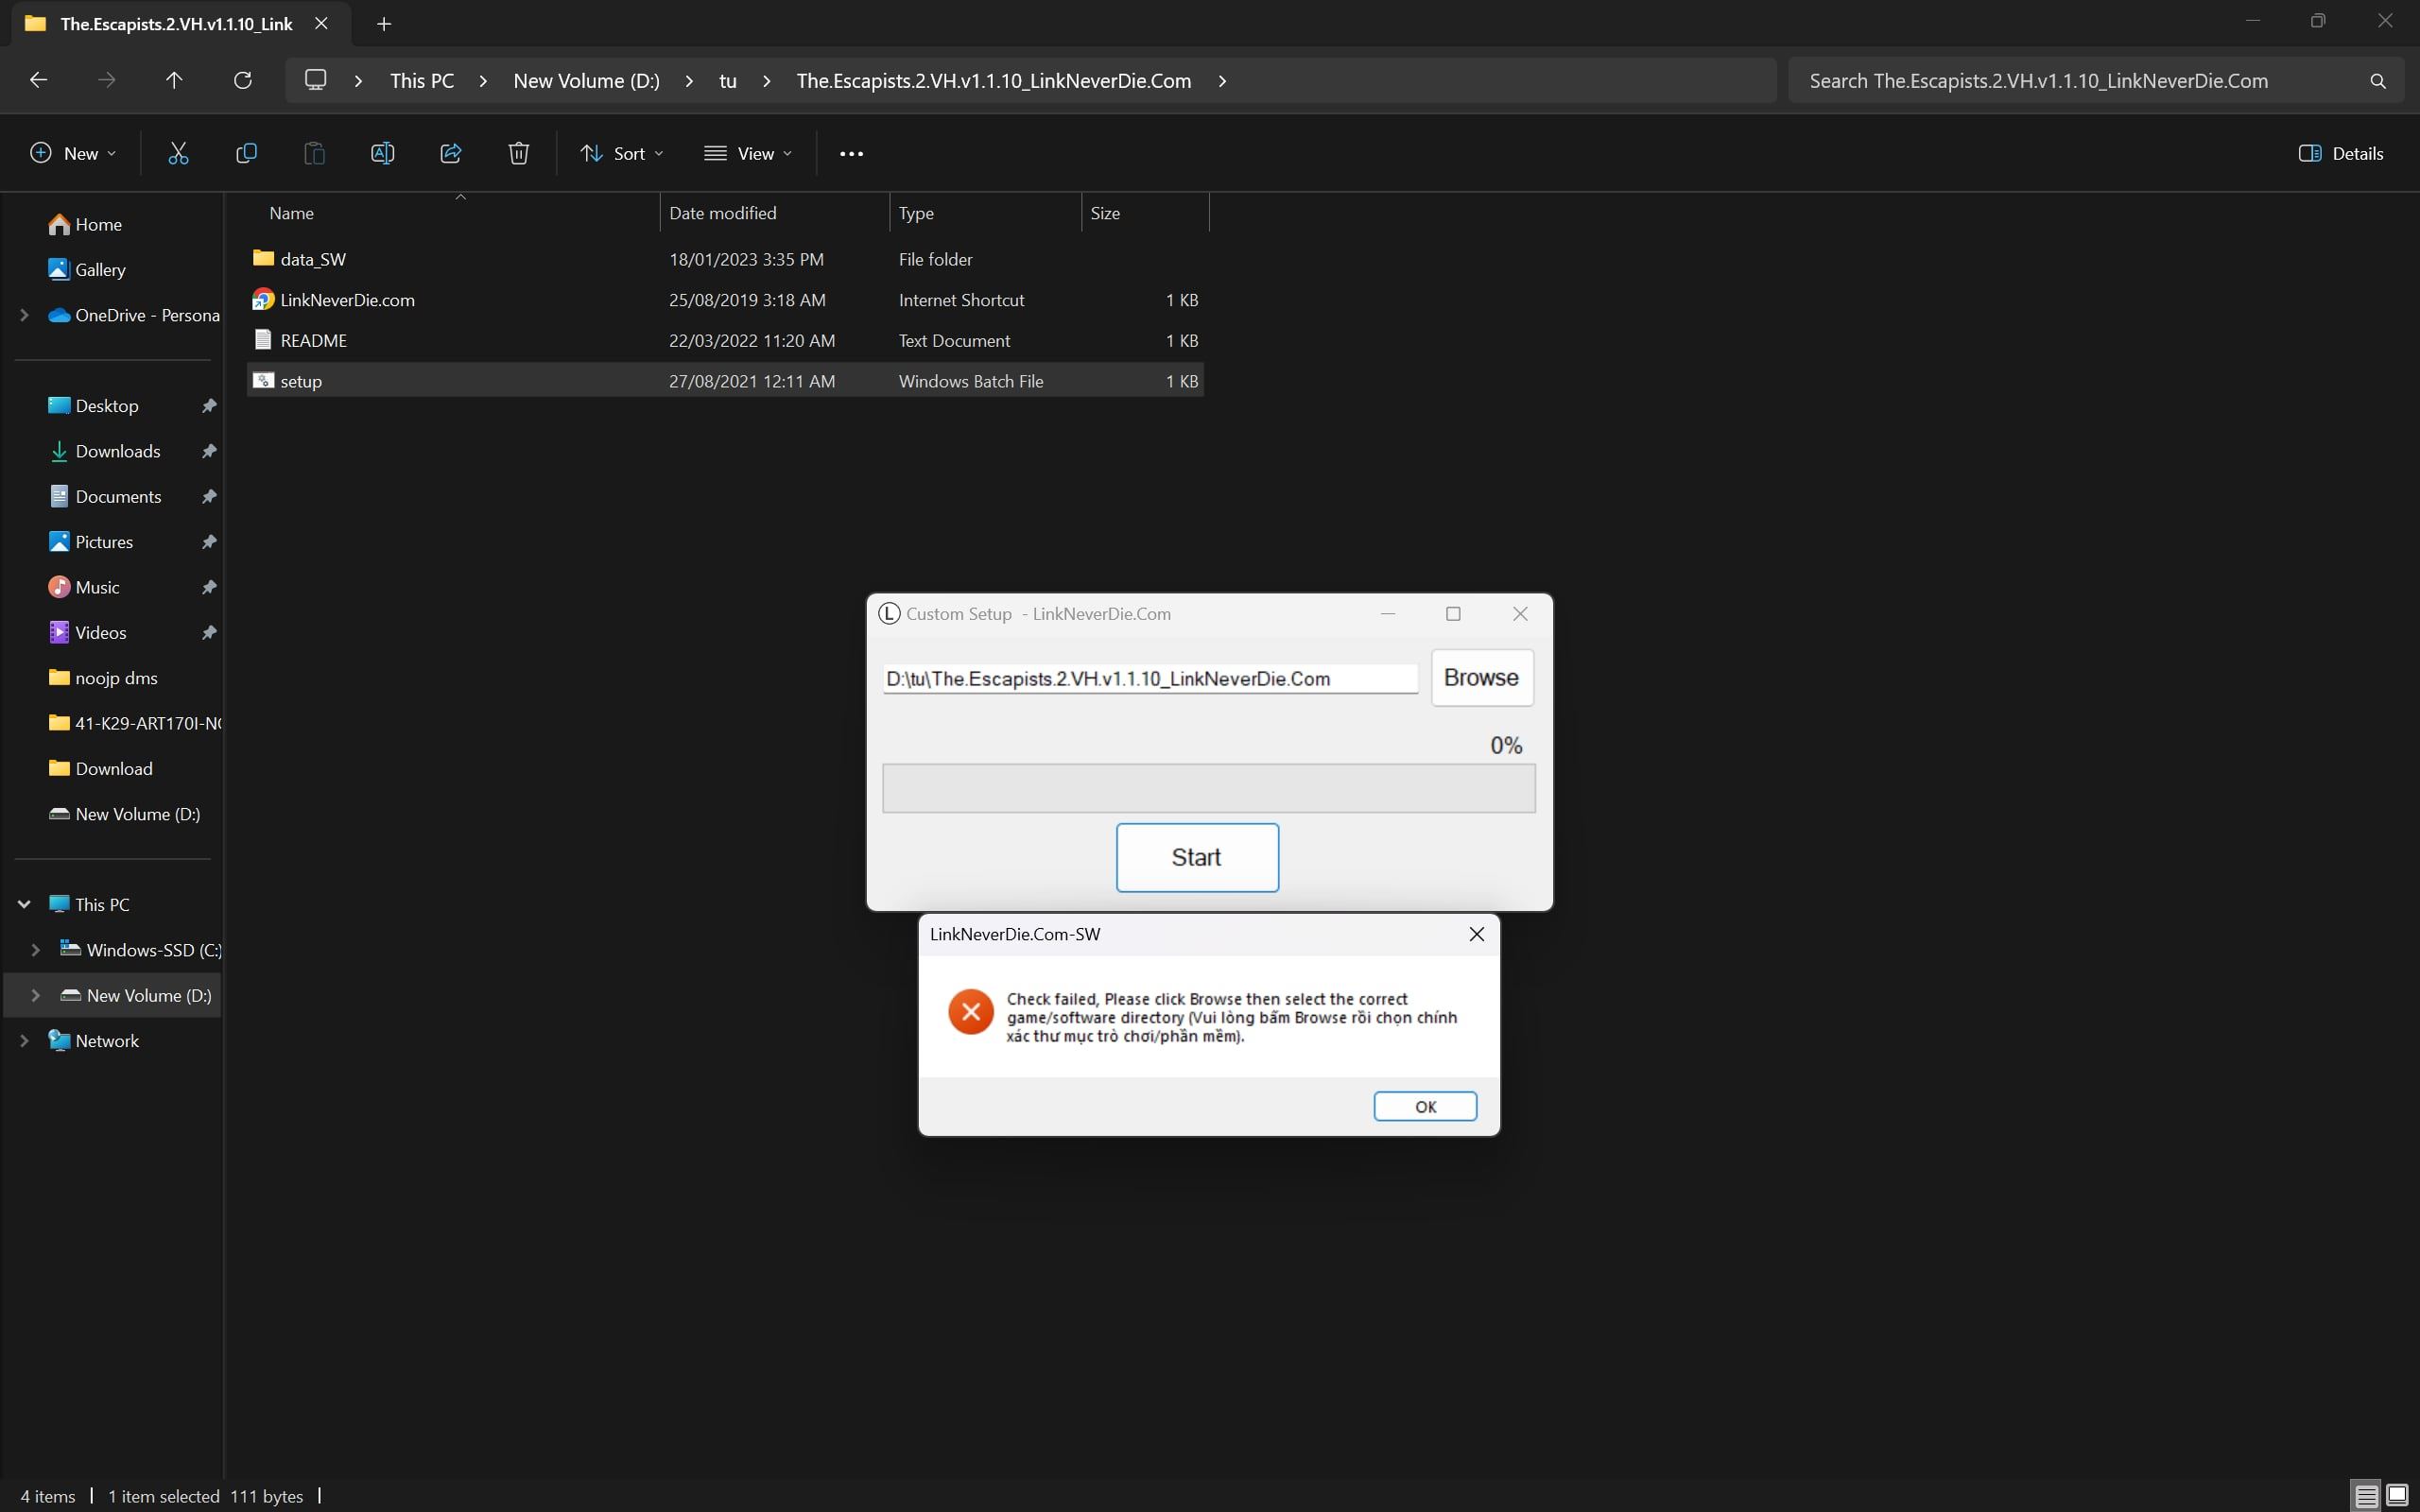Click OK to dismiss the error dialog
Image resolution: width=2420 pixels, height=1512 pixels.
(x=1426, y=1107)
